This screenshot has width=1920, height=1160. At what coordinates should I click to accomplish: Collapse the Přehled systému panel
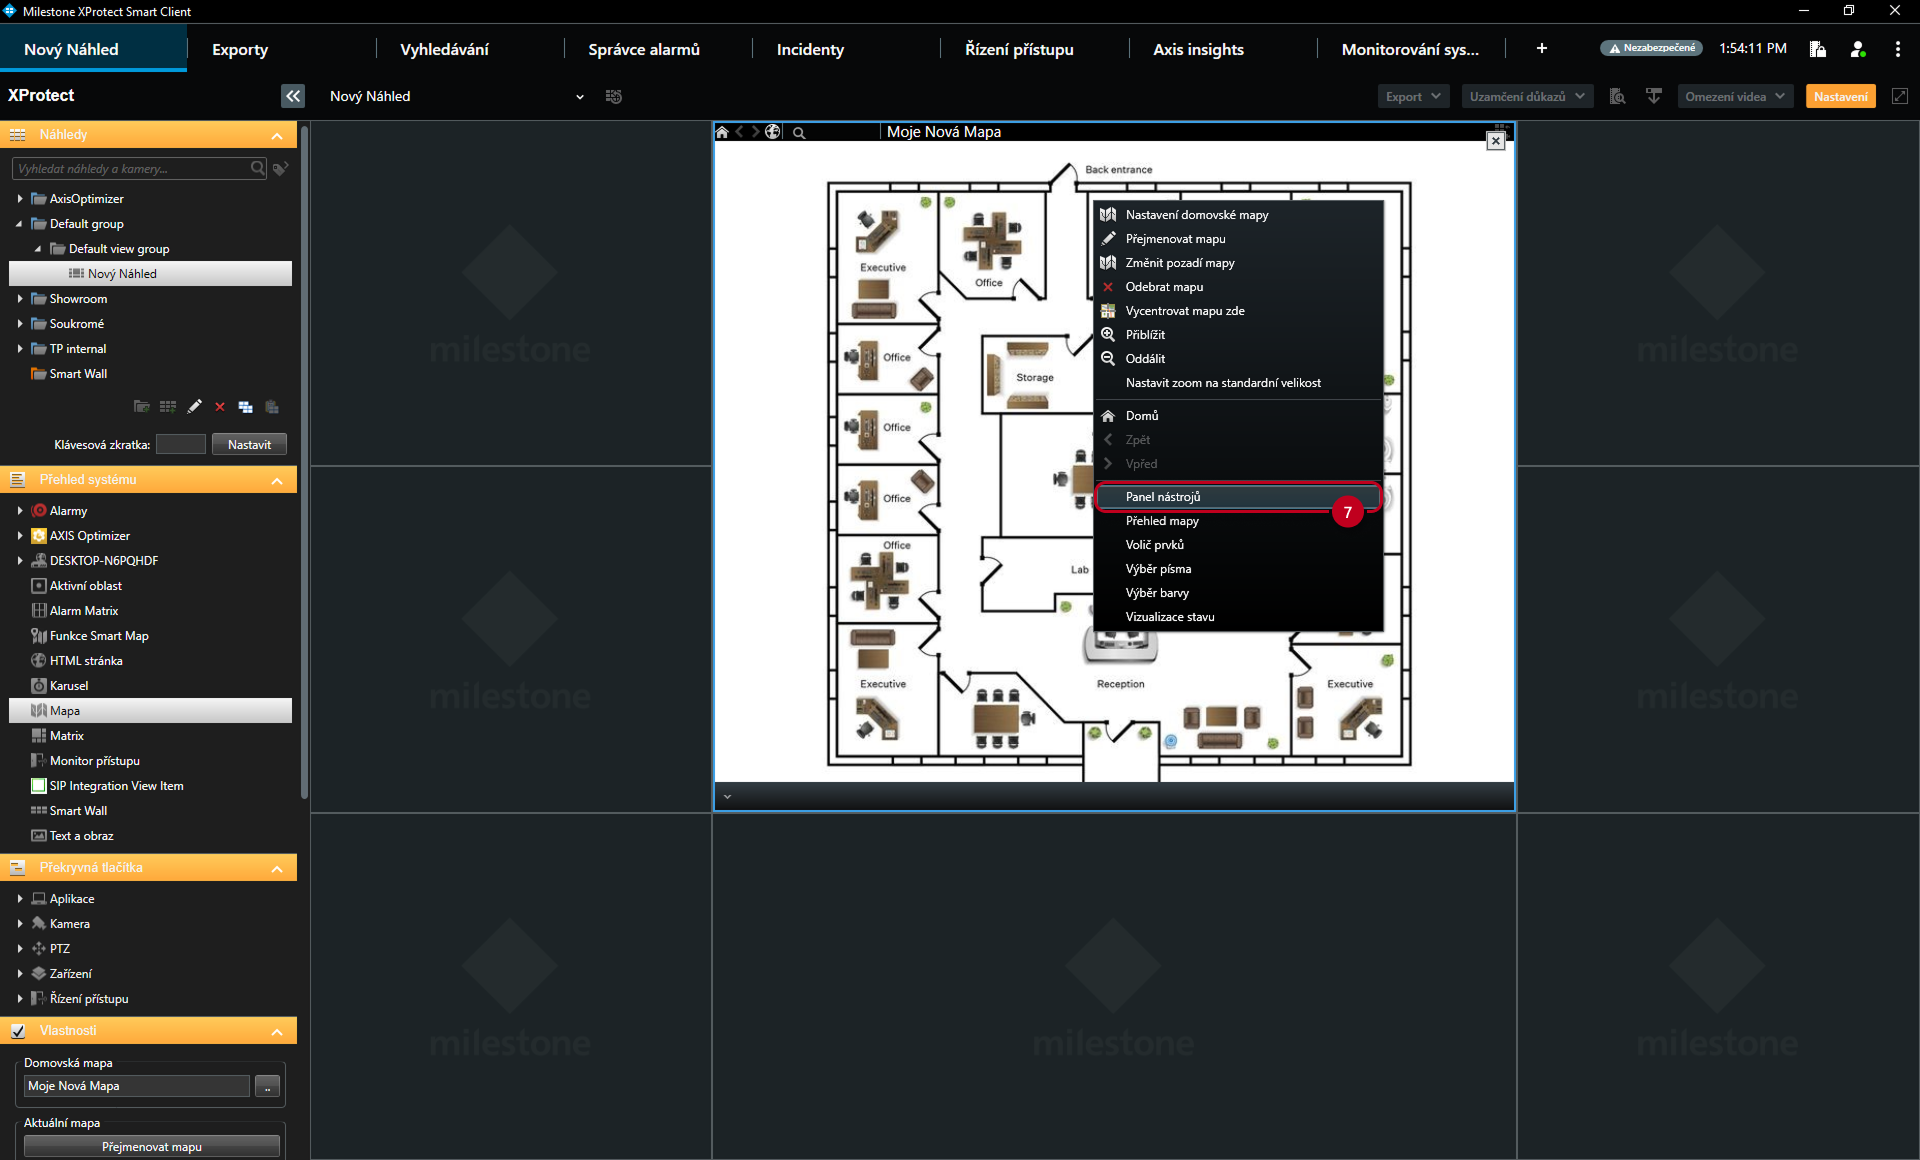click(277, 480)
